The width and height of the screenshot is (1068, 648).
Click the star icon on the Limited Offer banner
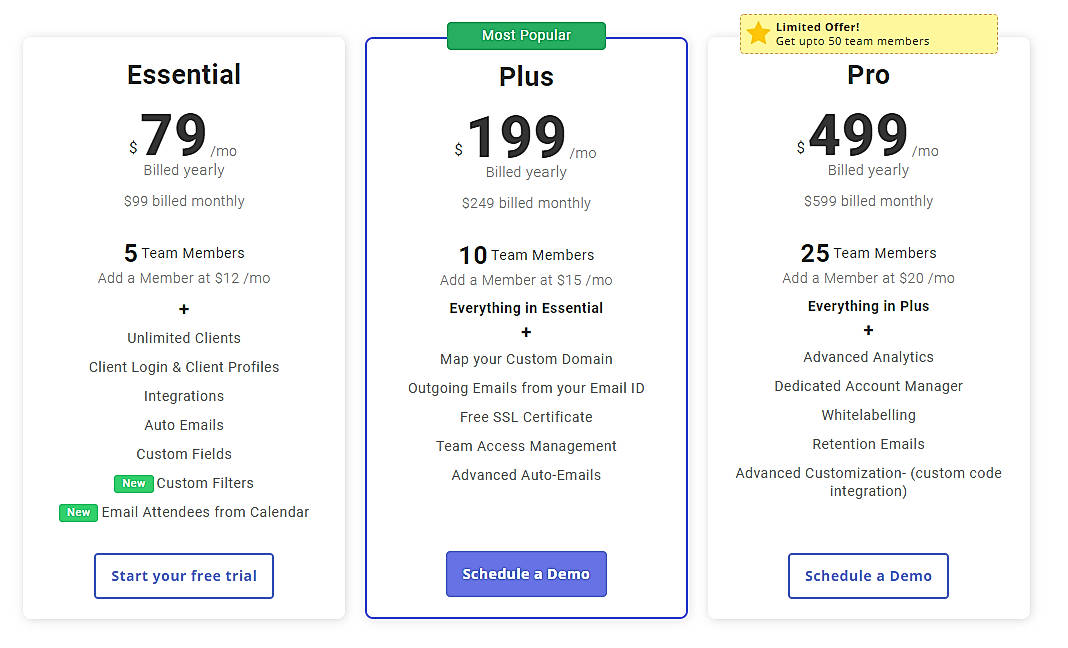[757, 33]
